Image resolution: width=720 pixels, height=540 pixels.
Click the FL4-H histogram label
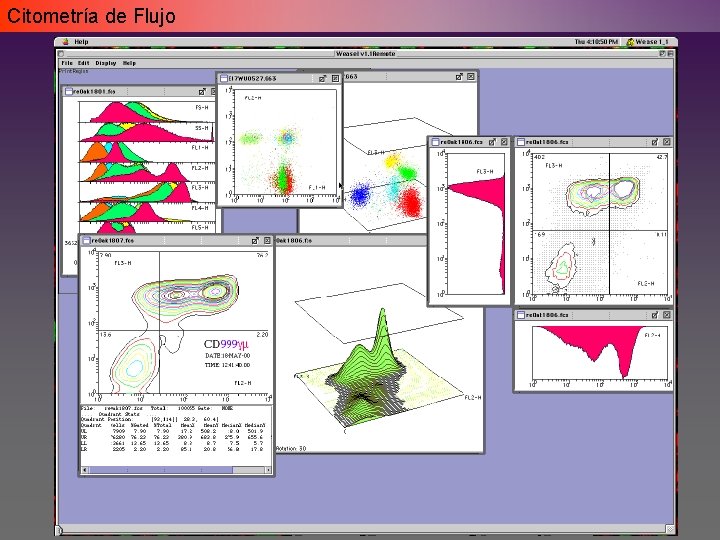[200, 208]
